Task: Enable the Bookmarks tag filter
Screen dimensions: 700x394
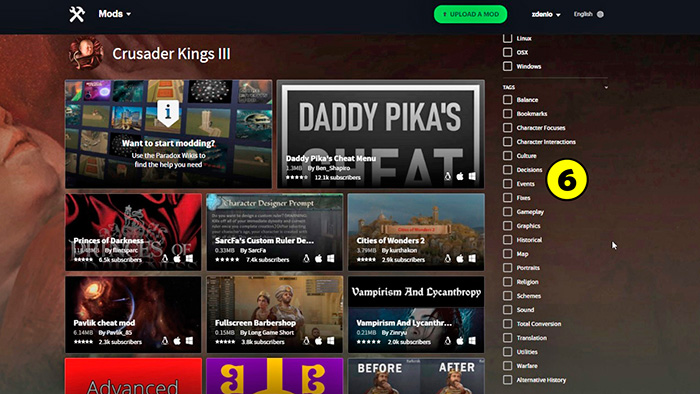Action: point(508,113)
